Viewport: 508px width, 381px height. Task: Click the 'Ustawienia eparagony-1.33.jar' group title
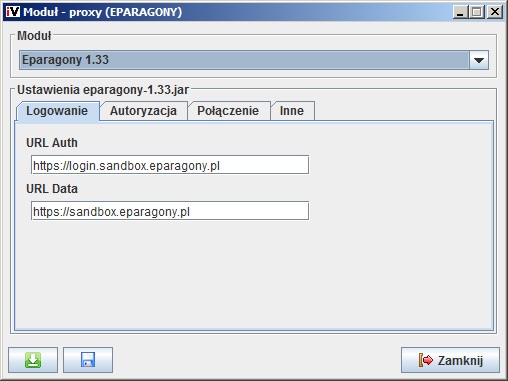103,90
